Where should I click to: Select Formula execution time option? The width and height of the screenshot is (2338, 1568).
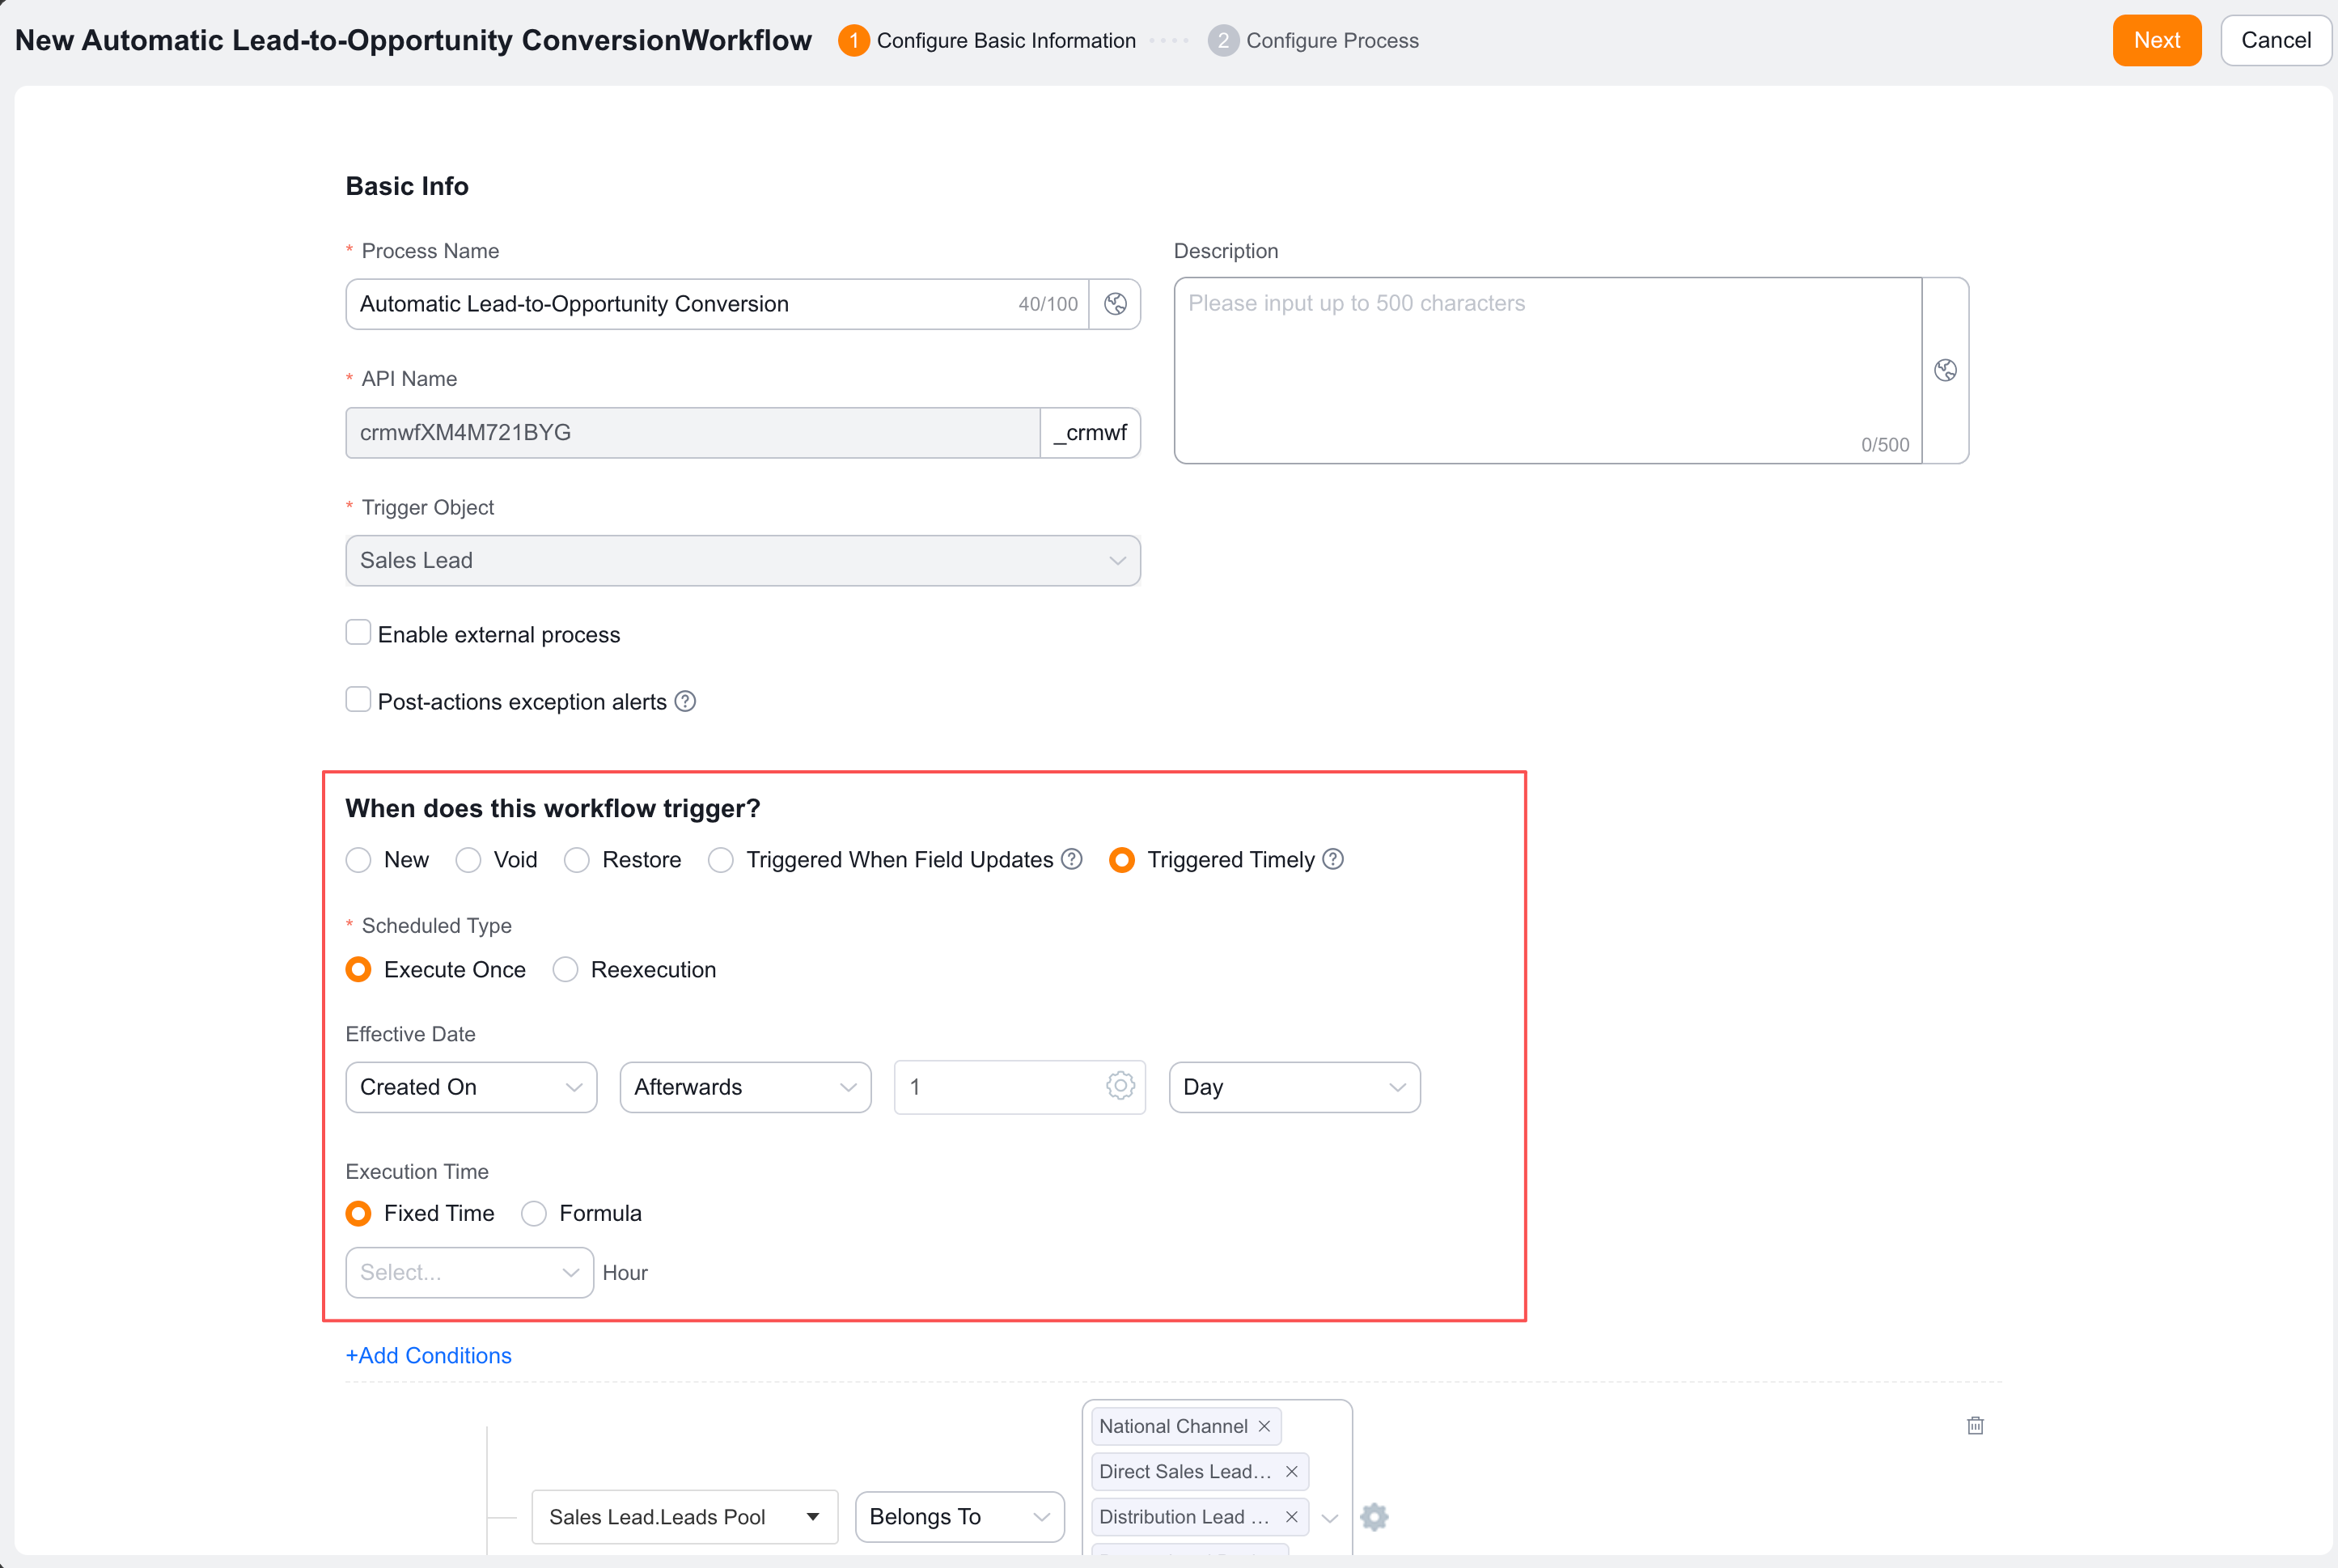(x=534, y=1213)
